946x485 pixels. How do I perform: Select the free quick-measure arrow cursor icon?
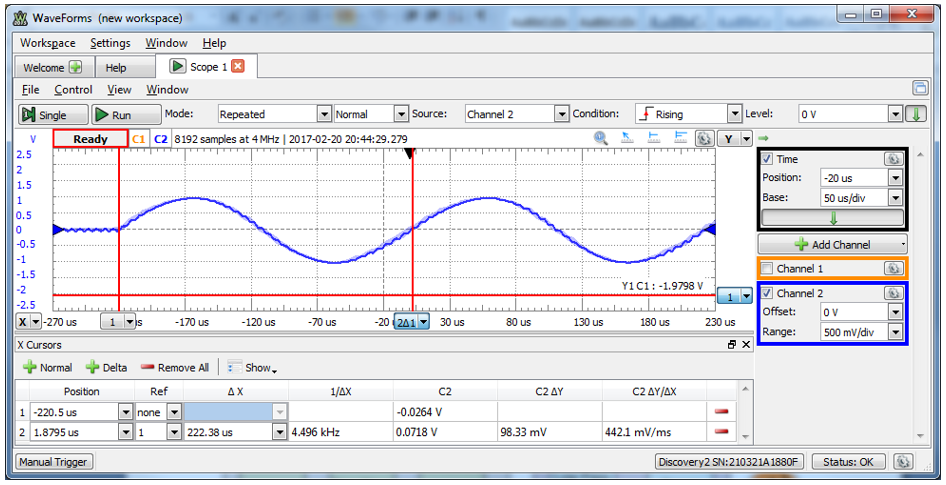627,138
